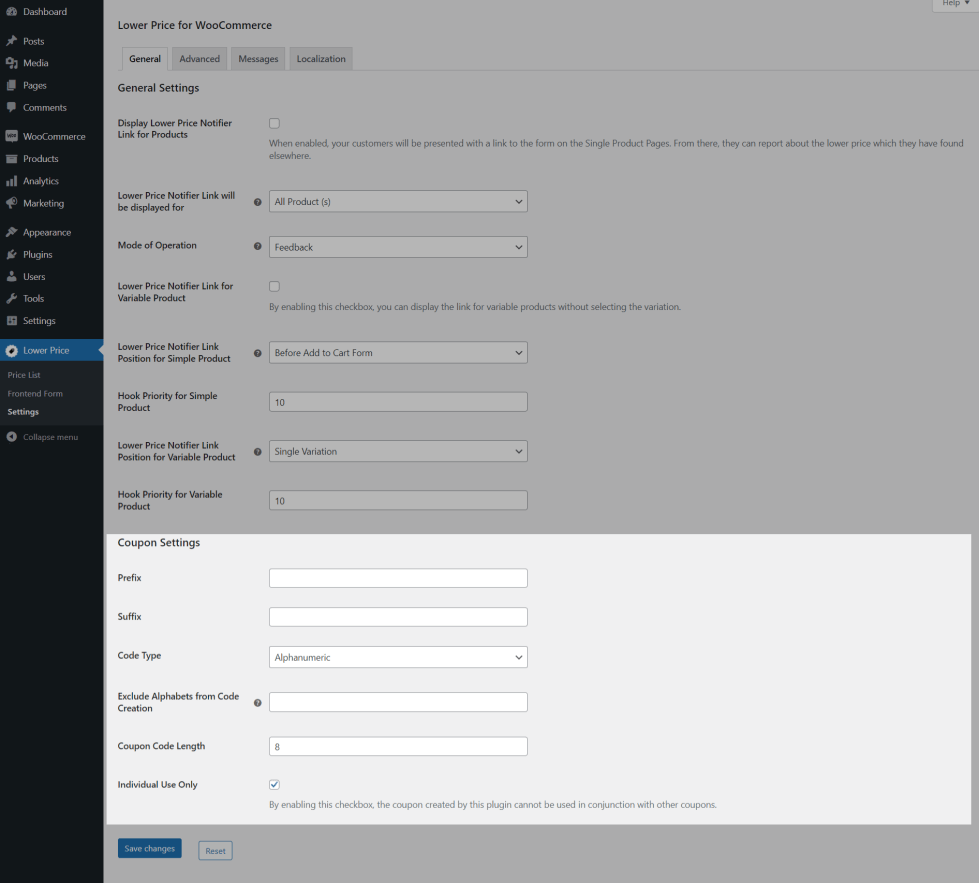Click the Settings sliders icon in sidebar
Viewport: 979px width, 883px height.
pos(11,320)
